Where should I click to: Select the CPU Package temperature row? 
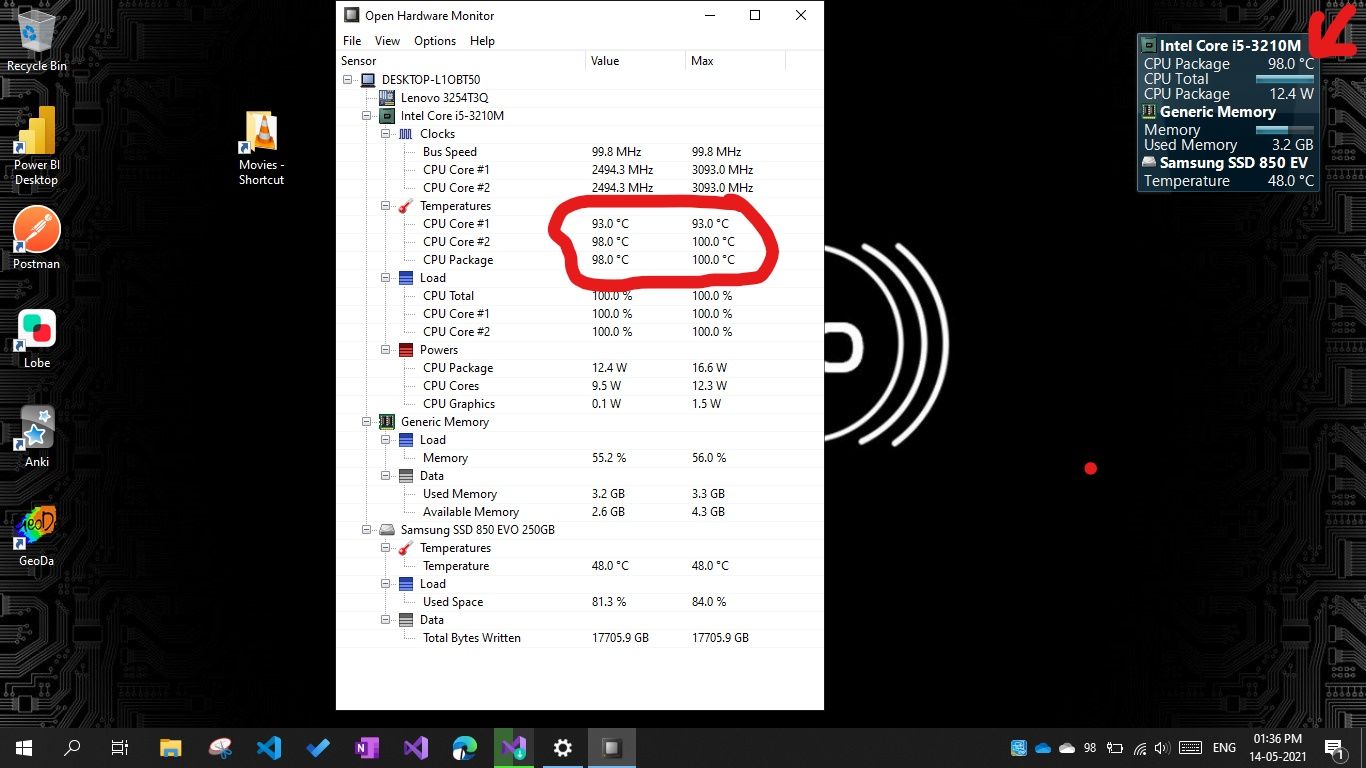click(x=580, y=260)
